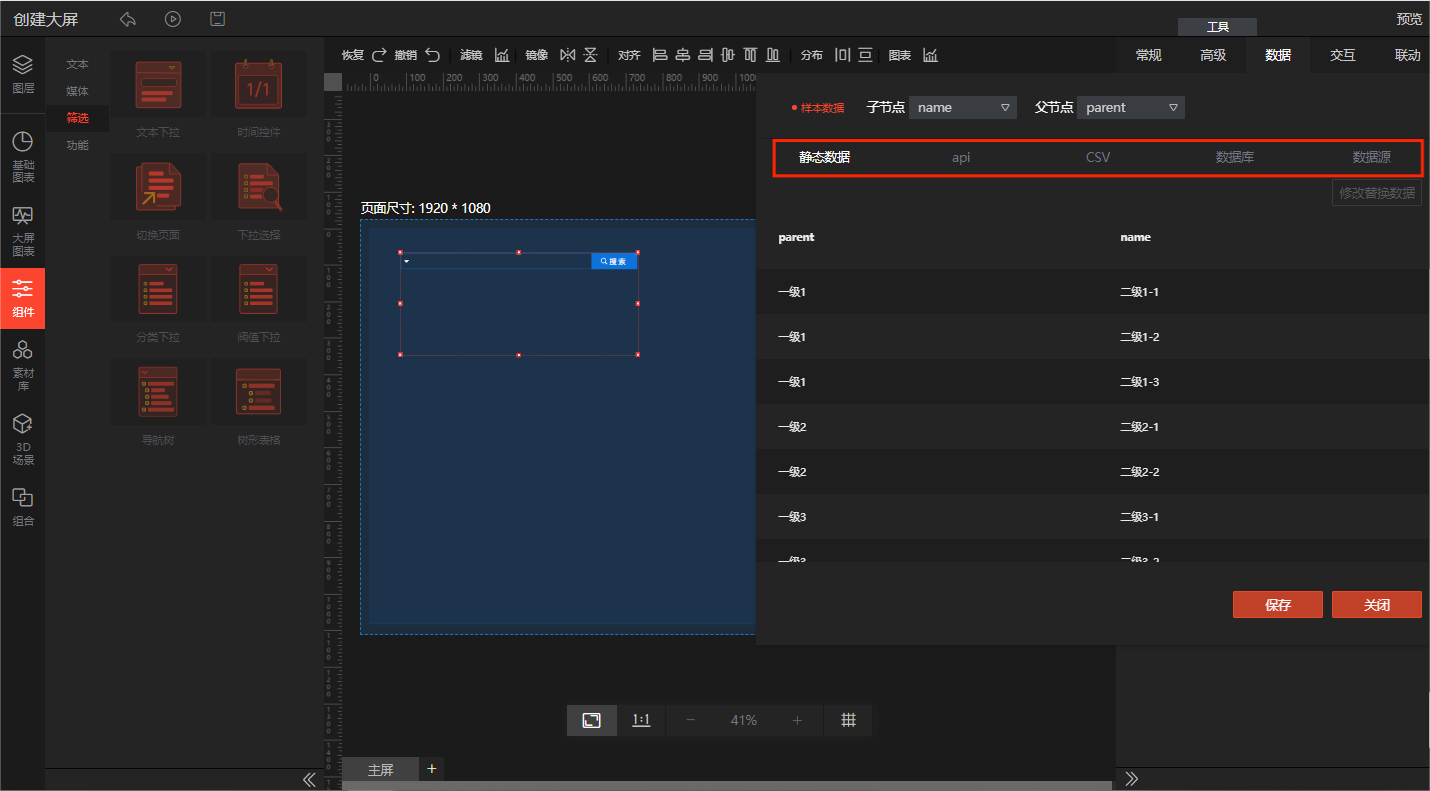Viewport: 1430px width, 791px height.
Task: Pick the 阈值下拉 component thumbnail
Action: click(258, 290)
